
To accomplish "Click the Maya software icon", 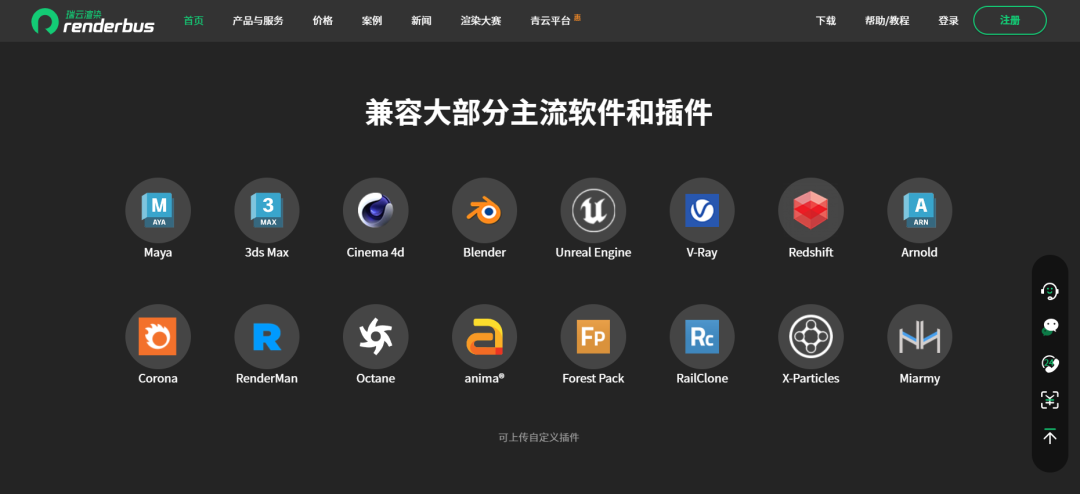I will (157, 210).
